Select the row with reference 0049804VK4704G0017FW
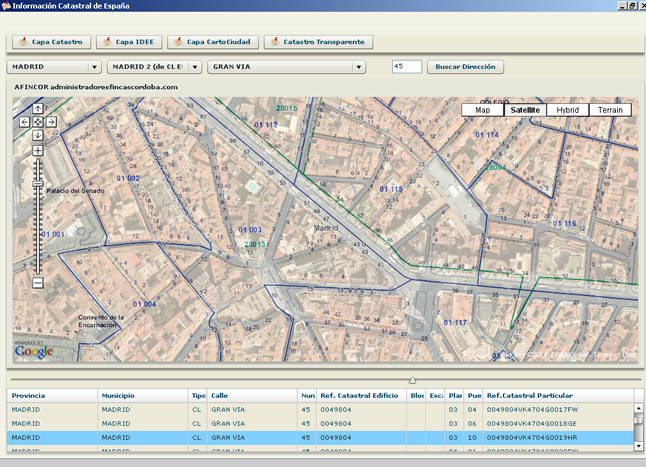The image size is (646, 467). (x=320, y=410)
